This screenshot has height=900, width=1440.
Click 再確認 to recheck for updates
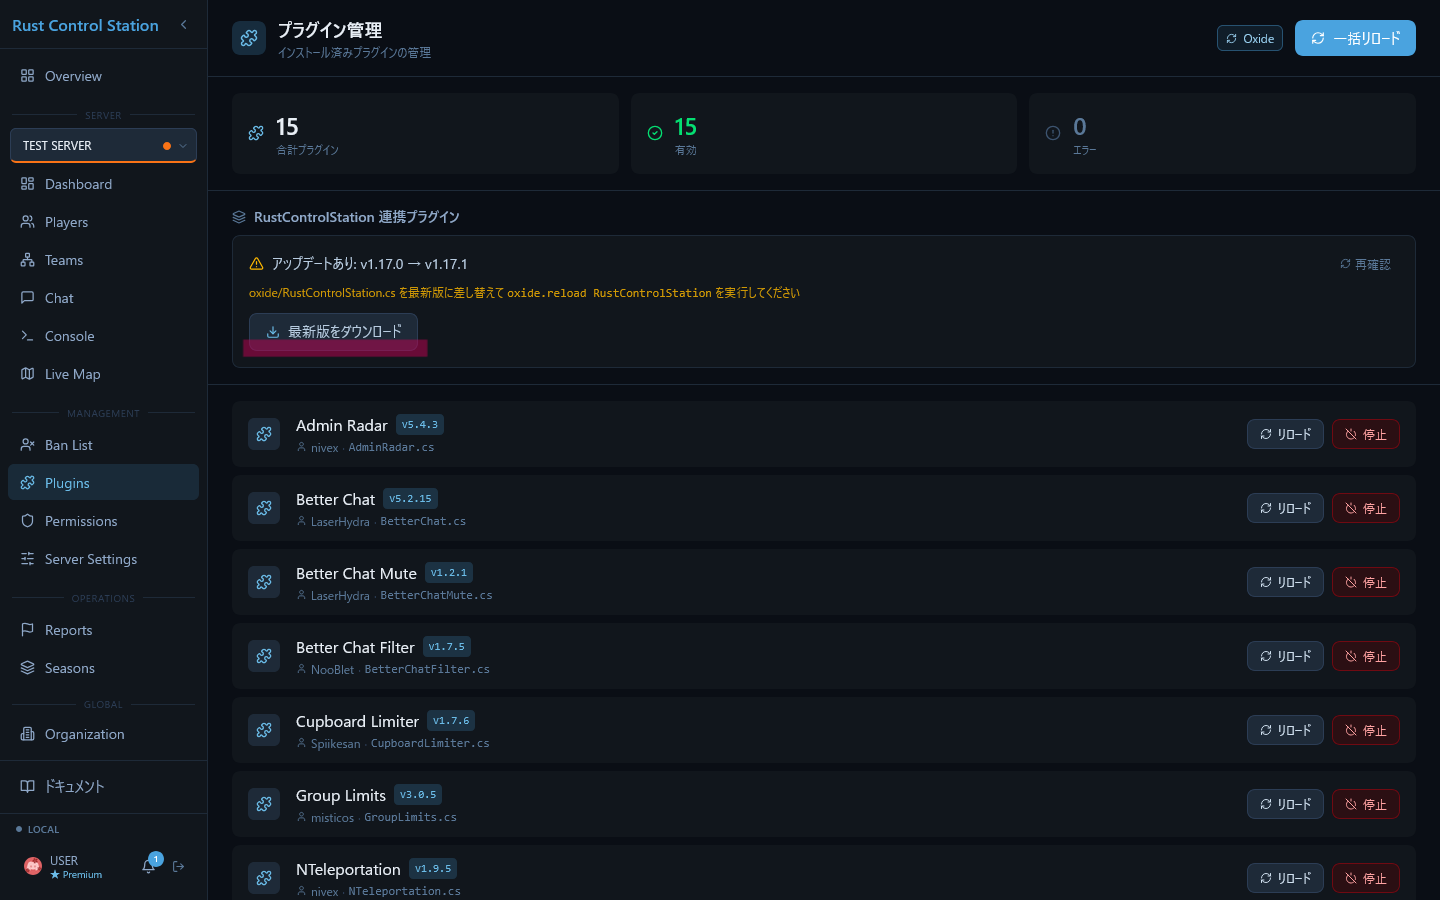pos(1365,264)
